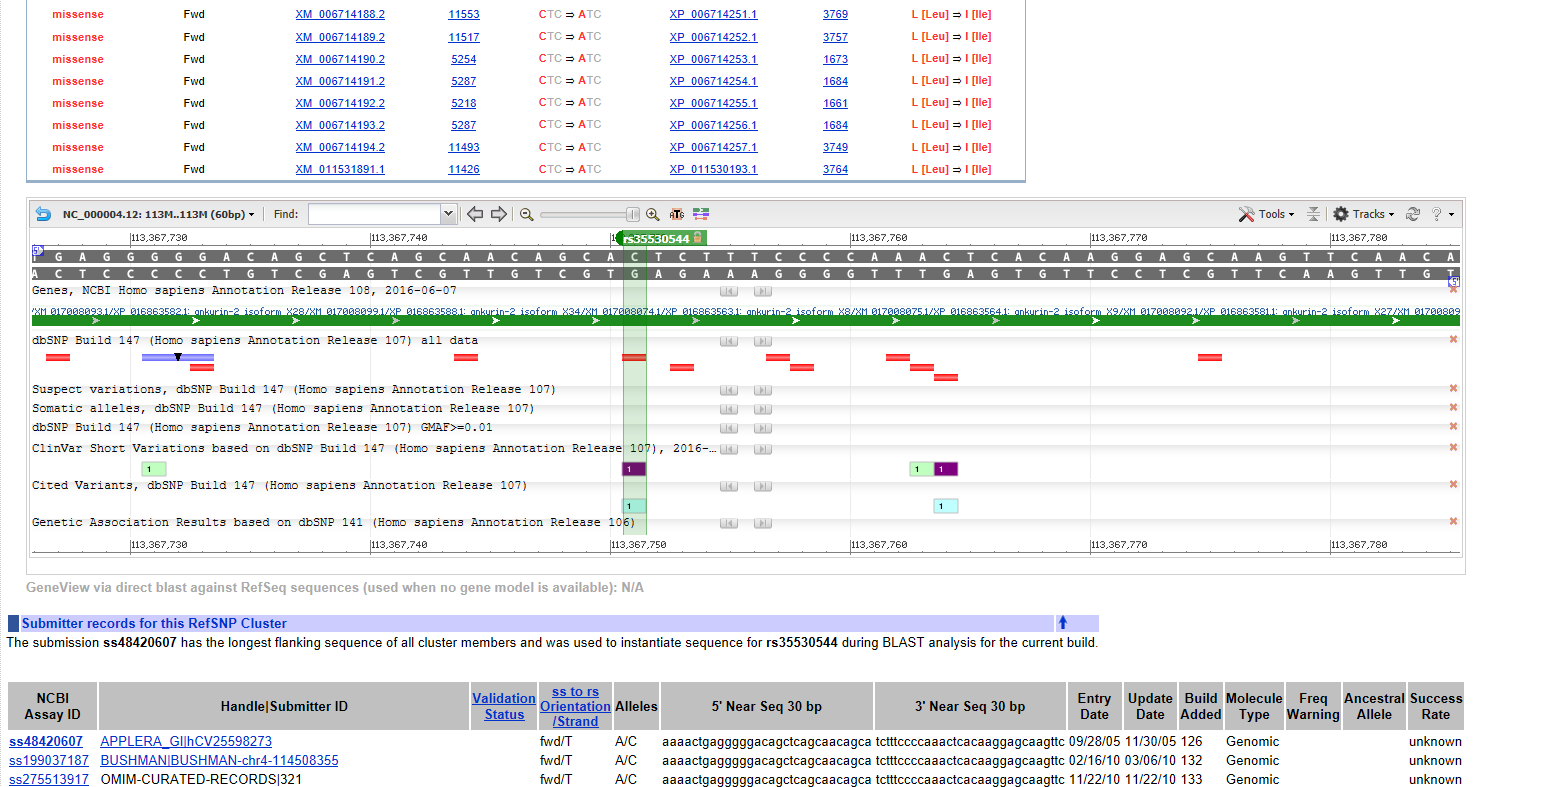Click the blue back arrow in viewer toolbar
1546x787 pixels.
coord(43,214)
